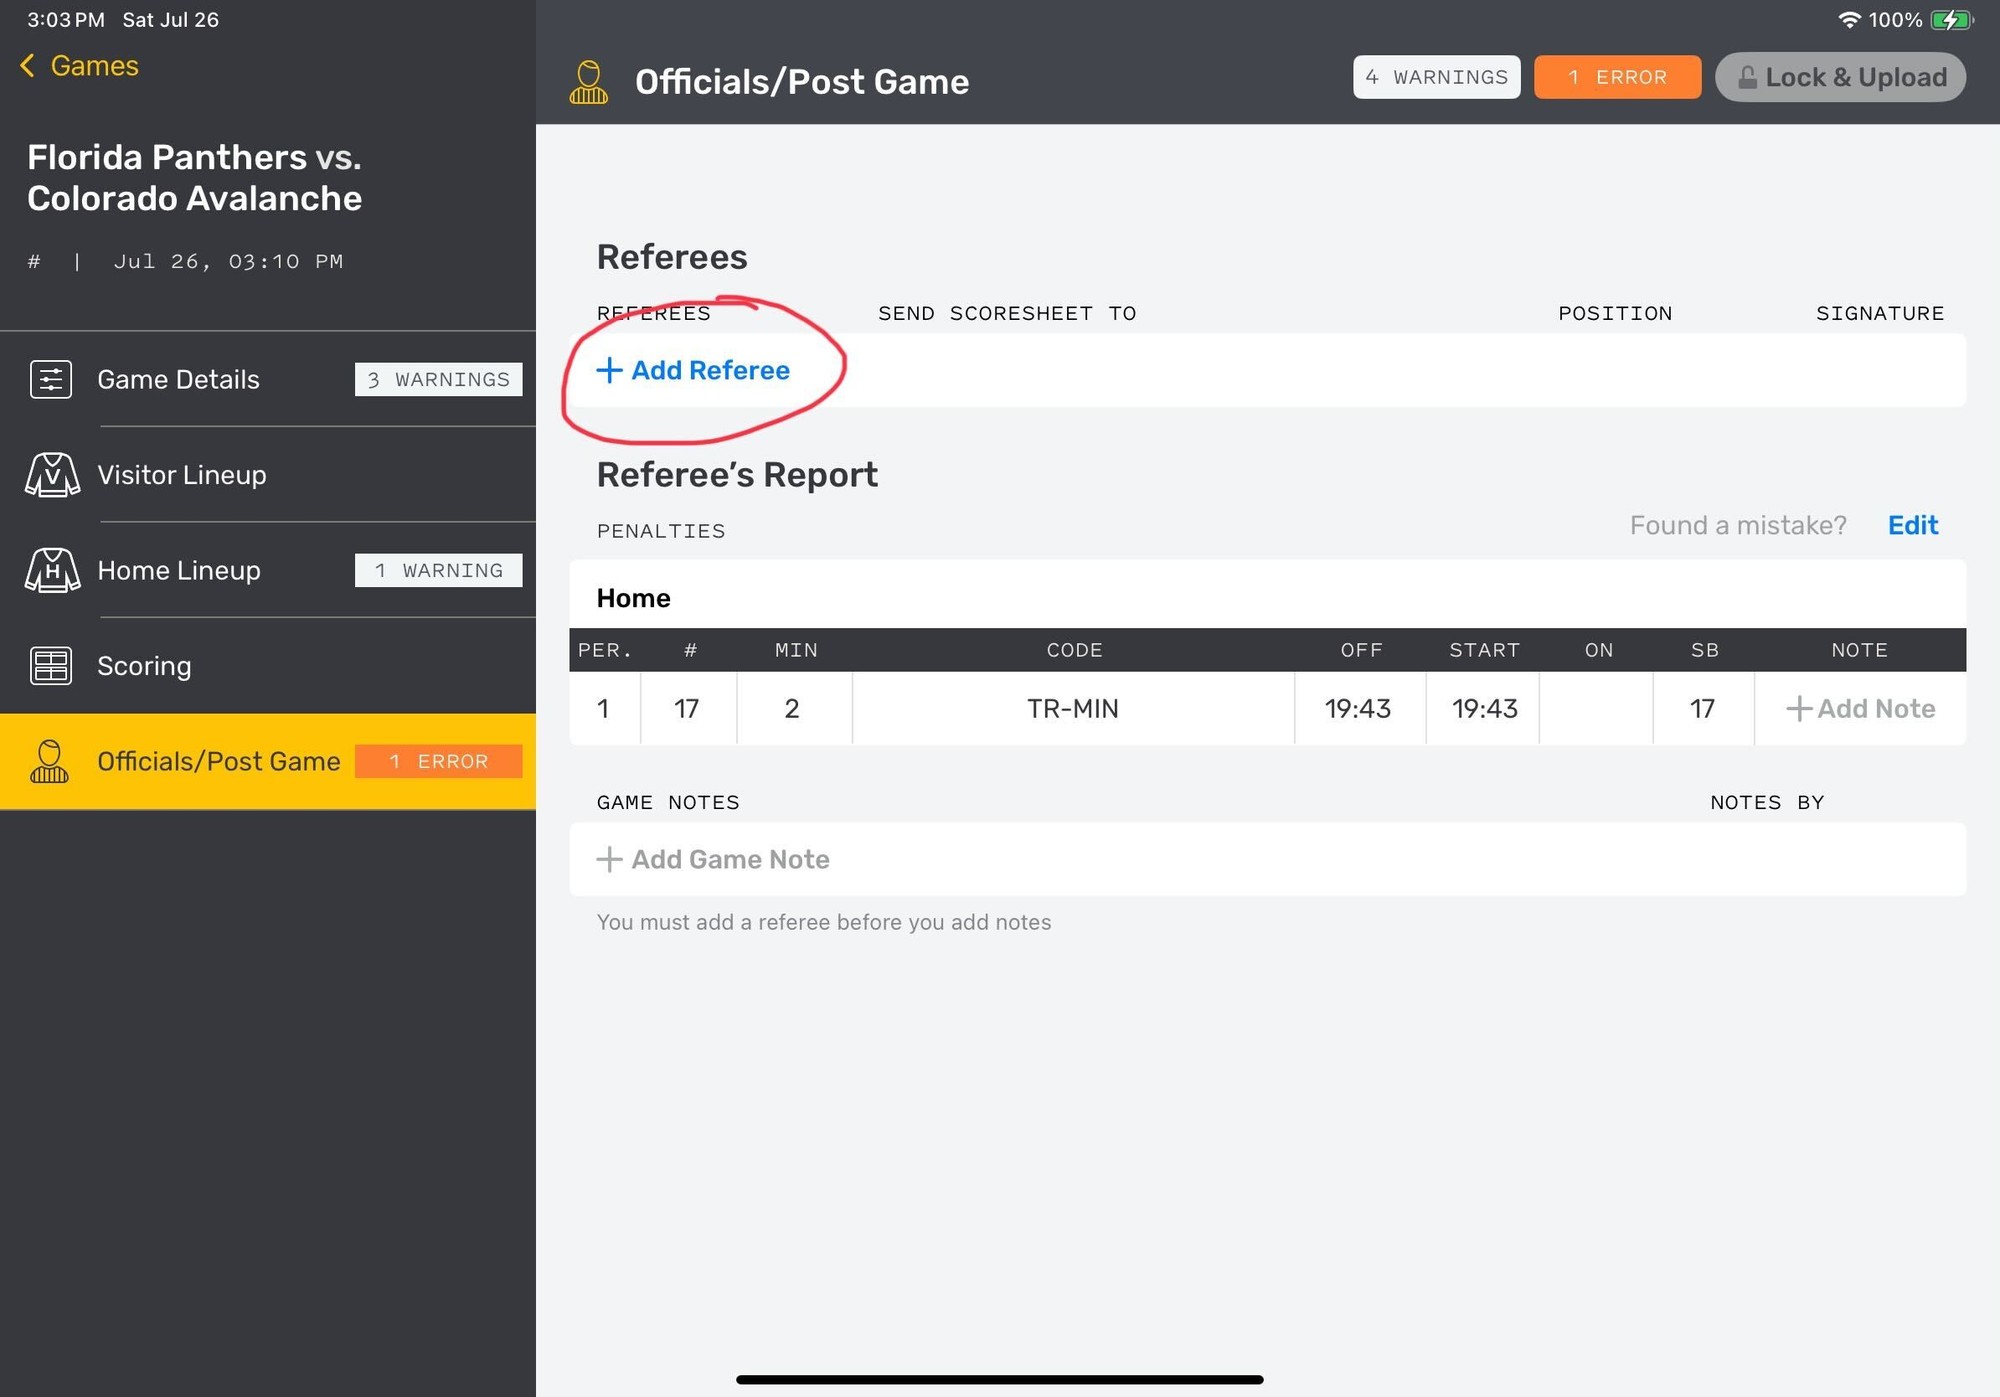The height and width of the screenshot is (1397, 2000).
Task: Tap the Game Details sliders icon
Action: [x=51, y=380]
